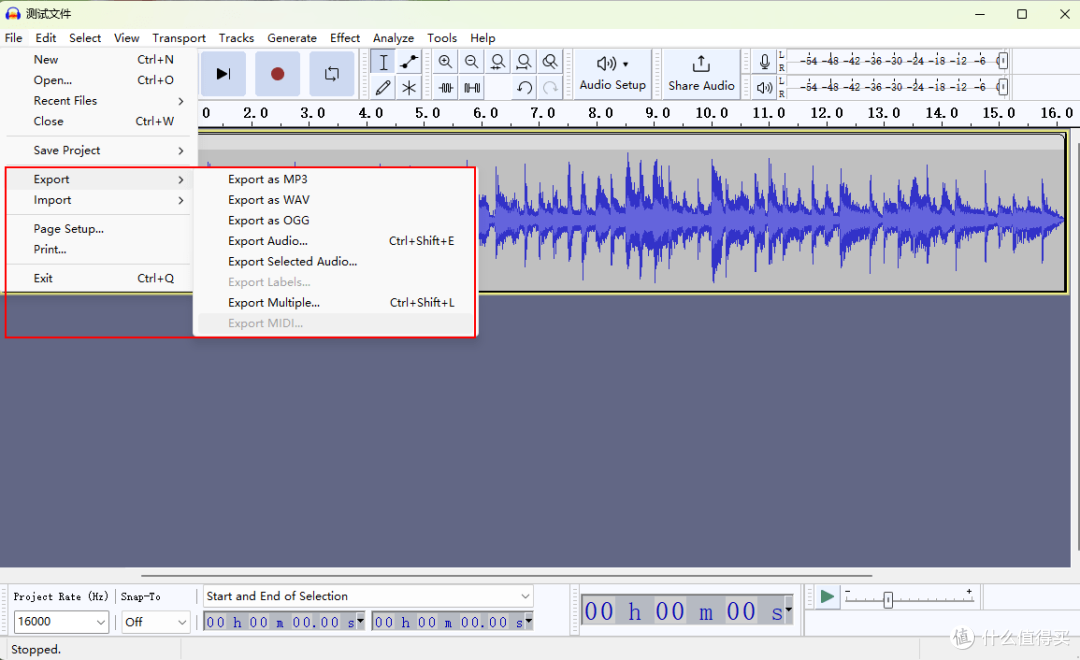Image resolution: width=1080 pixels, height=660 pixels.
Task: Open the Snap-To Off dropdown
Action: pos(156,621)
